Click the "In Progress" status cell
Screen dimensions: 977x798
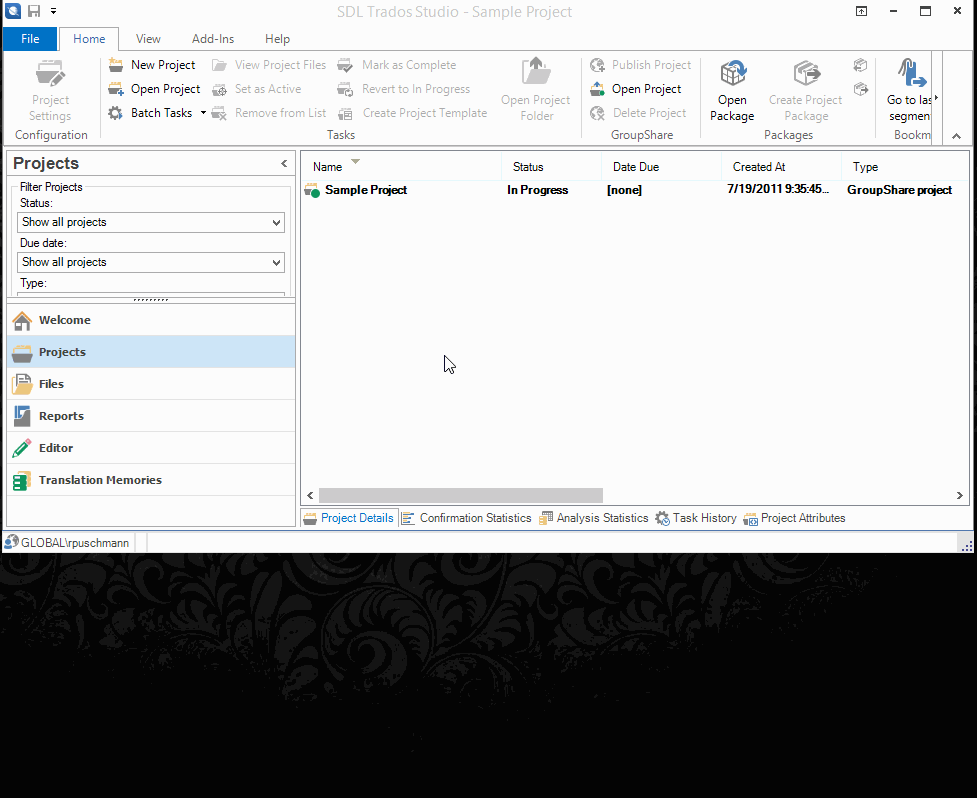point(537,190)
